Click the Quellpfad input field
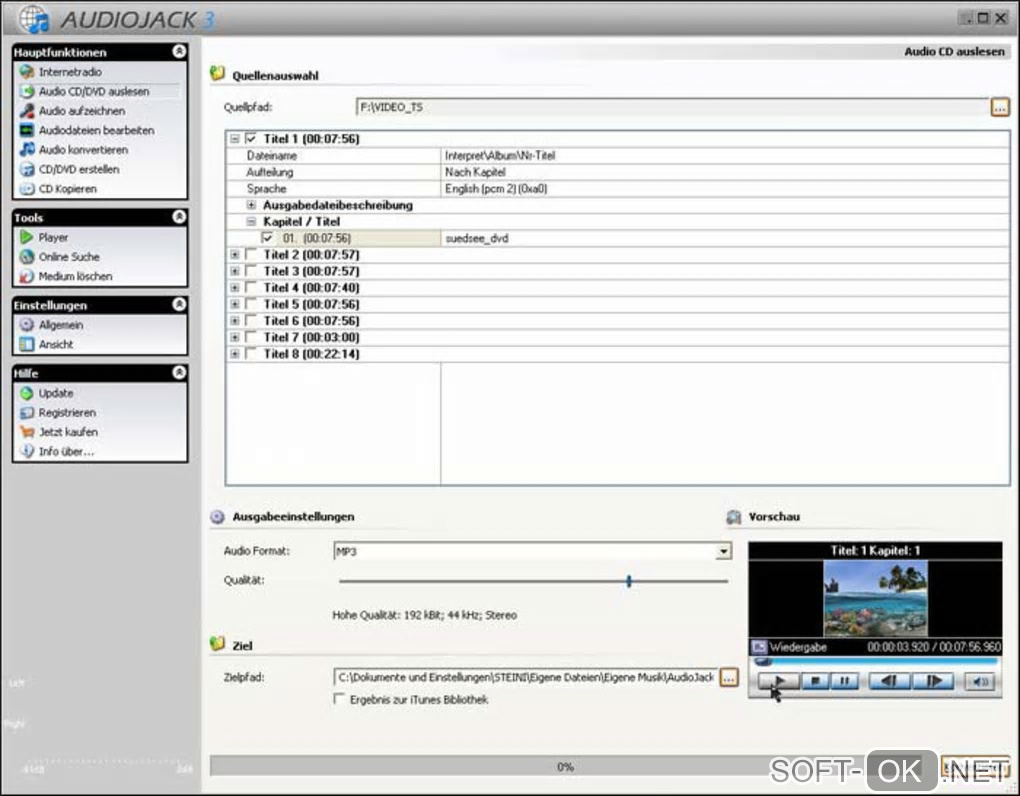Screen dimensions: 1020x796 (x=672, y=107)
